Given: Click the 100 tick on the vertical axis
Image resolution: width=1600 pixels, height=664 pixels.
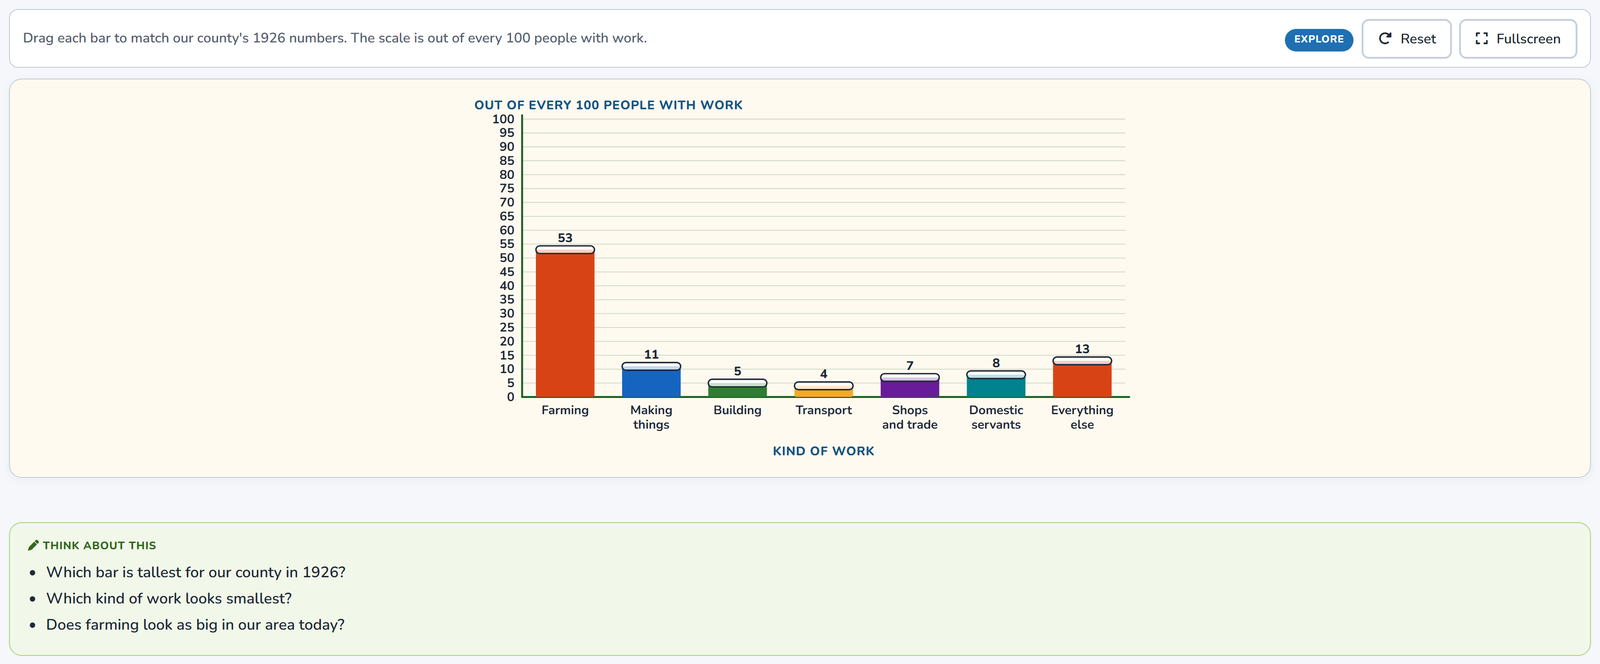Looking at the screenshot, I should click(x=503, y=119).
